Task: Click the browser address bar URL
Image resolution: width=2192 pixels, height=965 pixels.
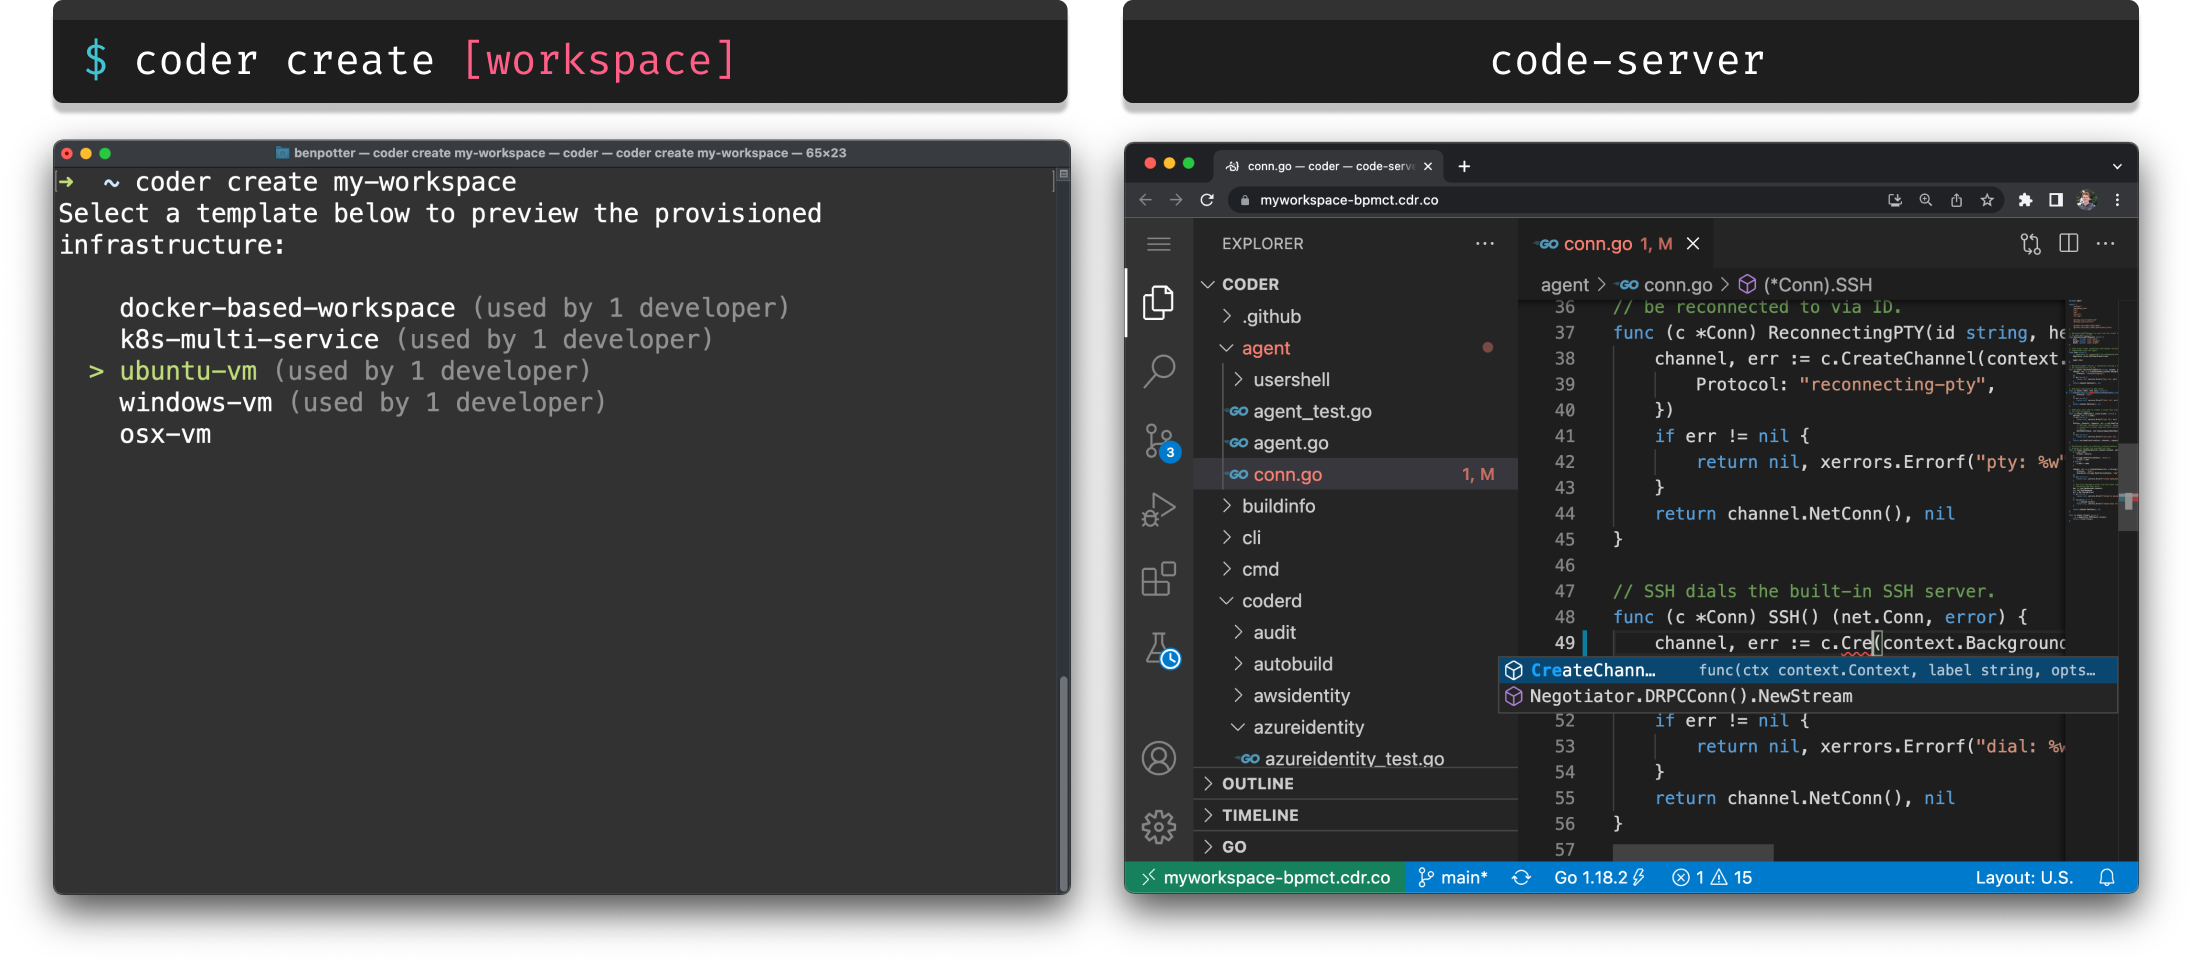Action: point(1348,200)
